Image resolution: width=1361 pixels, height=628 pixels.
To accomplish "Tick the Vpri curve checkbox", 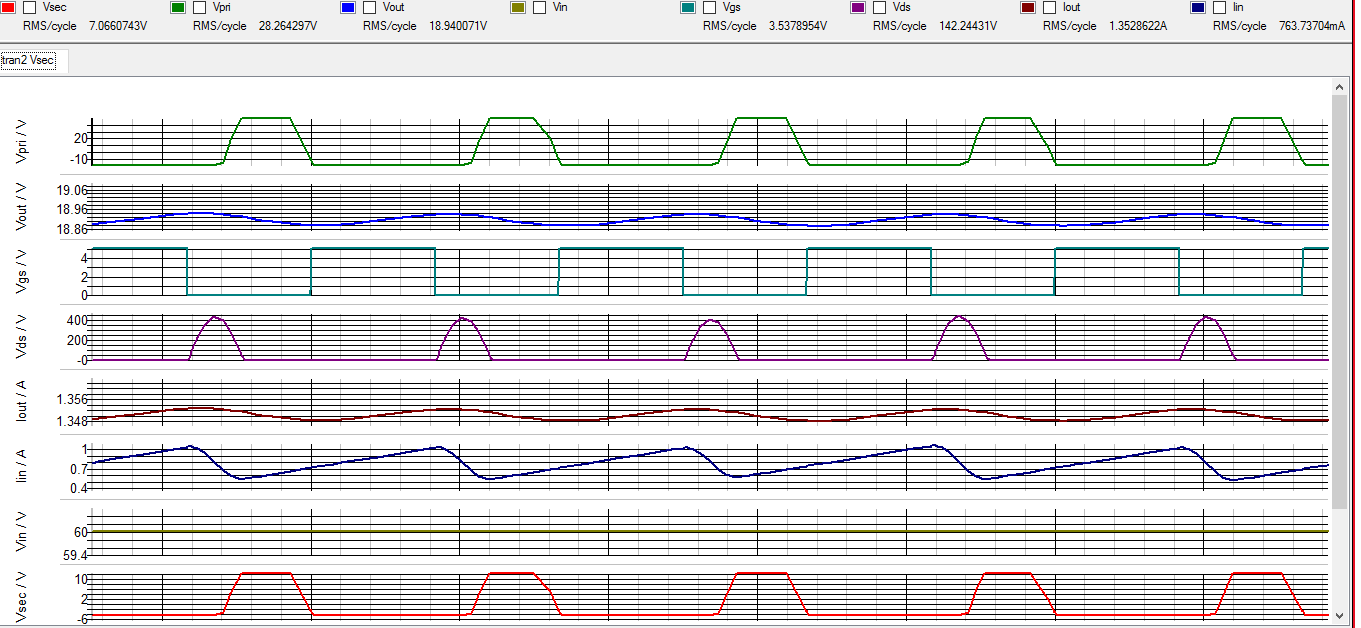I will [199, 7].
